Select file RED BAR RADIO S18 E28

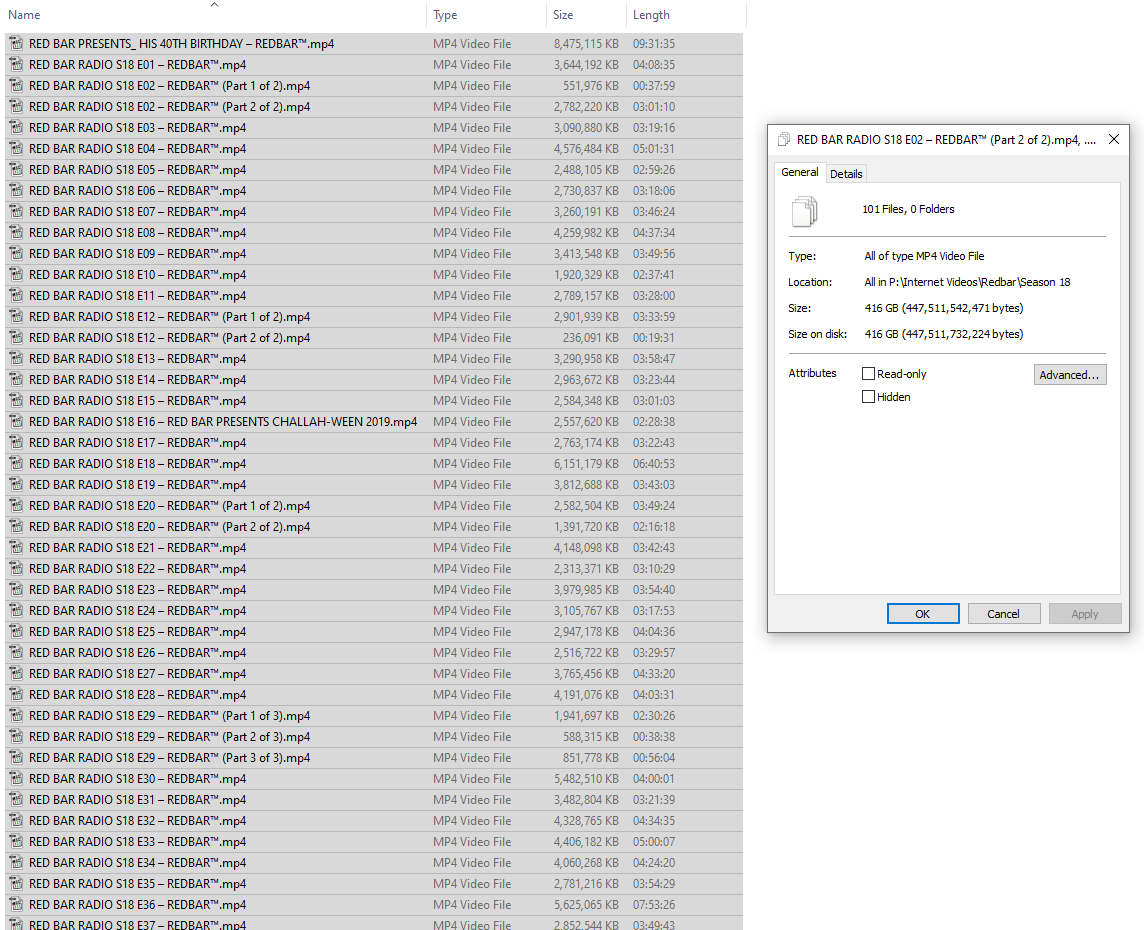pos(374,695)
